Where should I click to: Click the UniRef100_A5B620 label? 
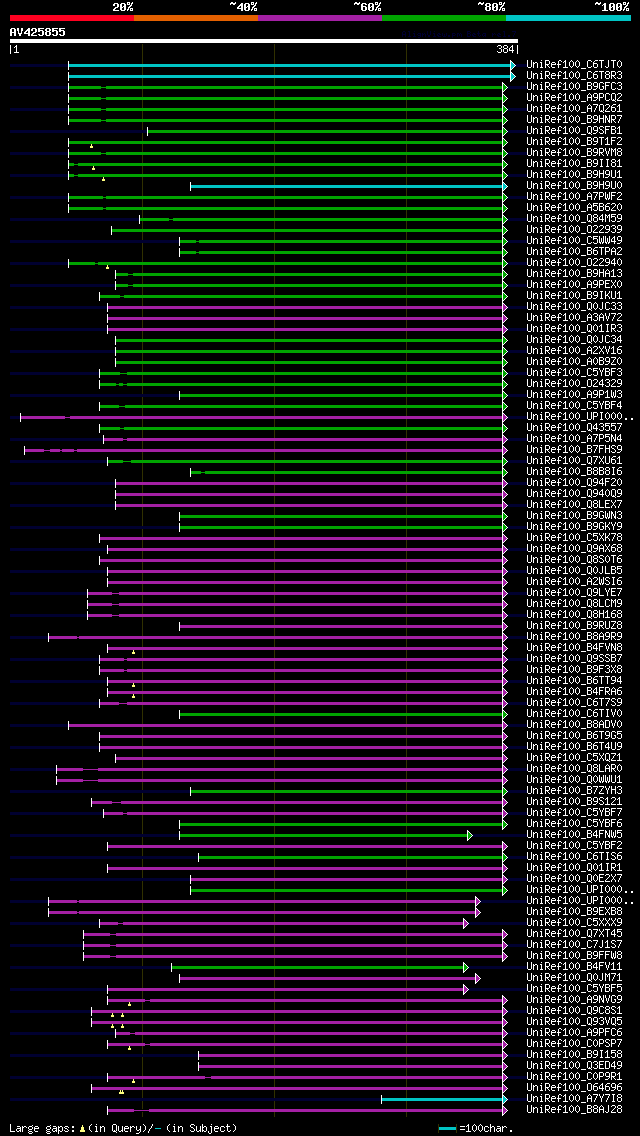pos(574,208)
